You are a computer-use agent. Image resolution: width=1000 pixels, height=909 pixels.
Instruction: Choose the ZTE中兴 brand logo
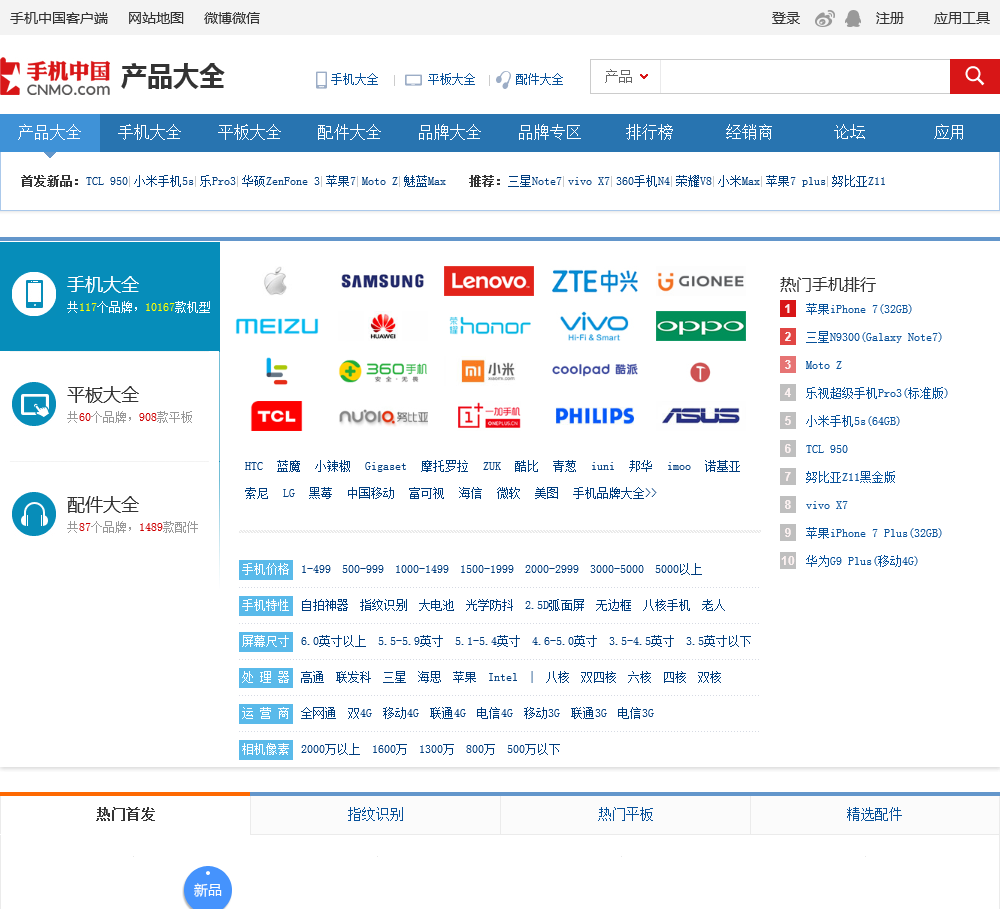594,281
